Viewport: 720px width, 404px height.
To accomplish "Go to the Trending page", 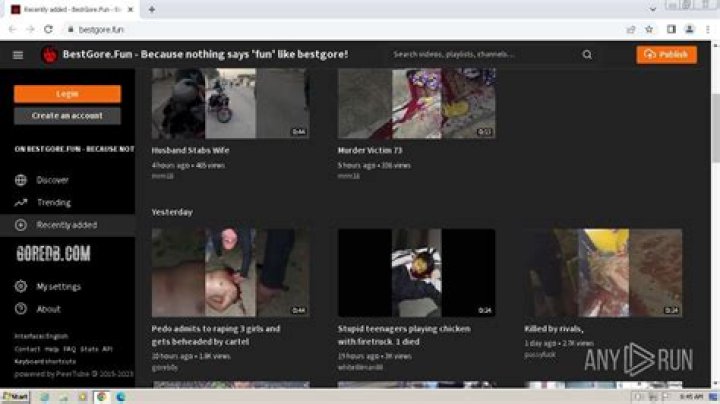I will (x=53, y=202).
